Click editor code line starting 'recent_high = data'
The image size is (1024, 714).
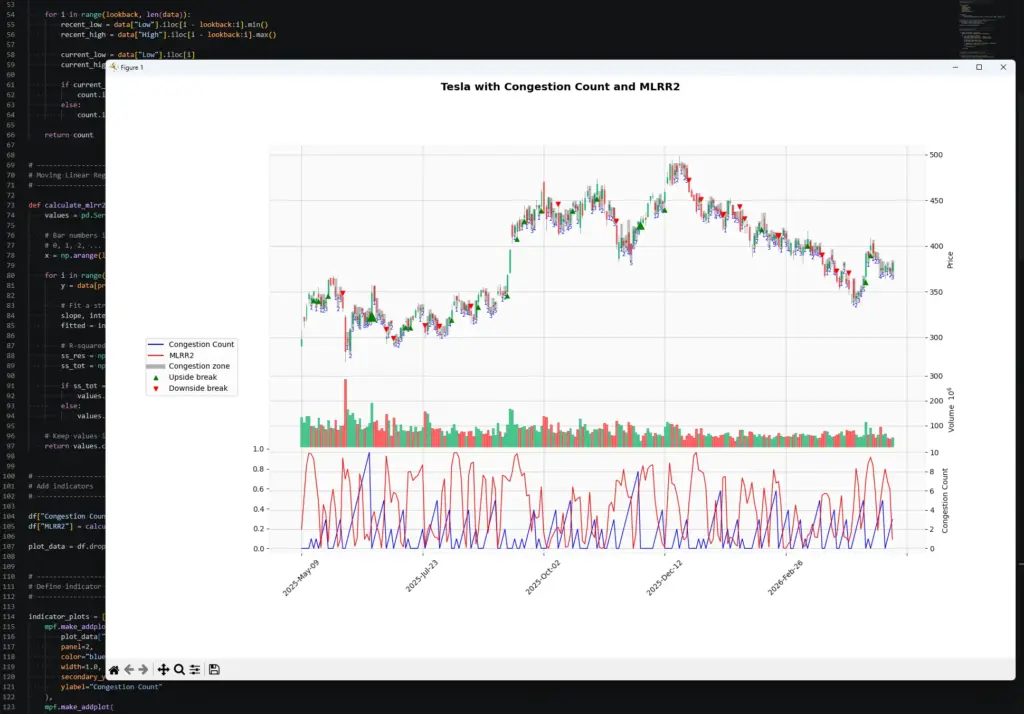click(x=168, y=35)
